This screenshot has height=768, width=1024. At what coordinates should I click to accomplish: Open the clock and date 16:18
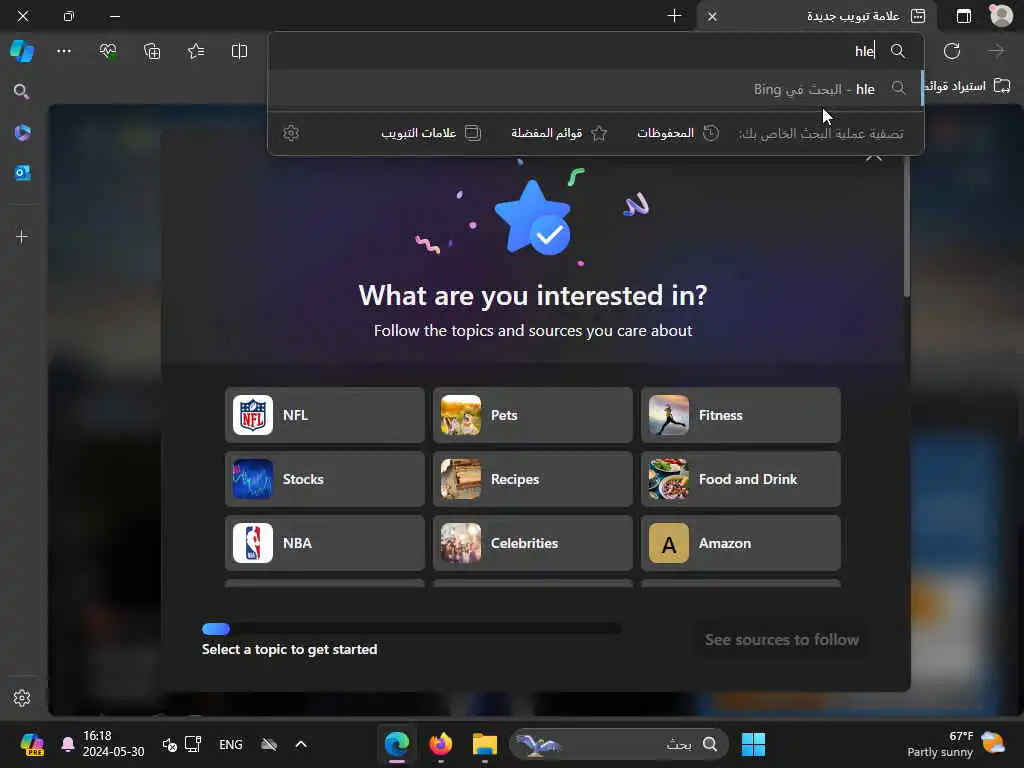[x=113, y=744]
